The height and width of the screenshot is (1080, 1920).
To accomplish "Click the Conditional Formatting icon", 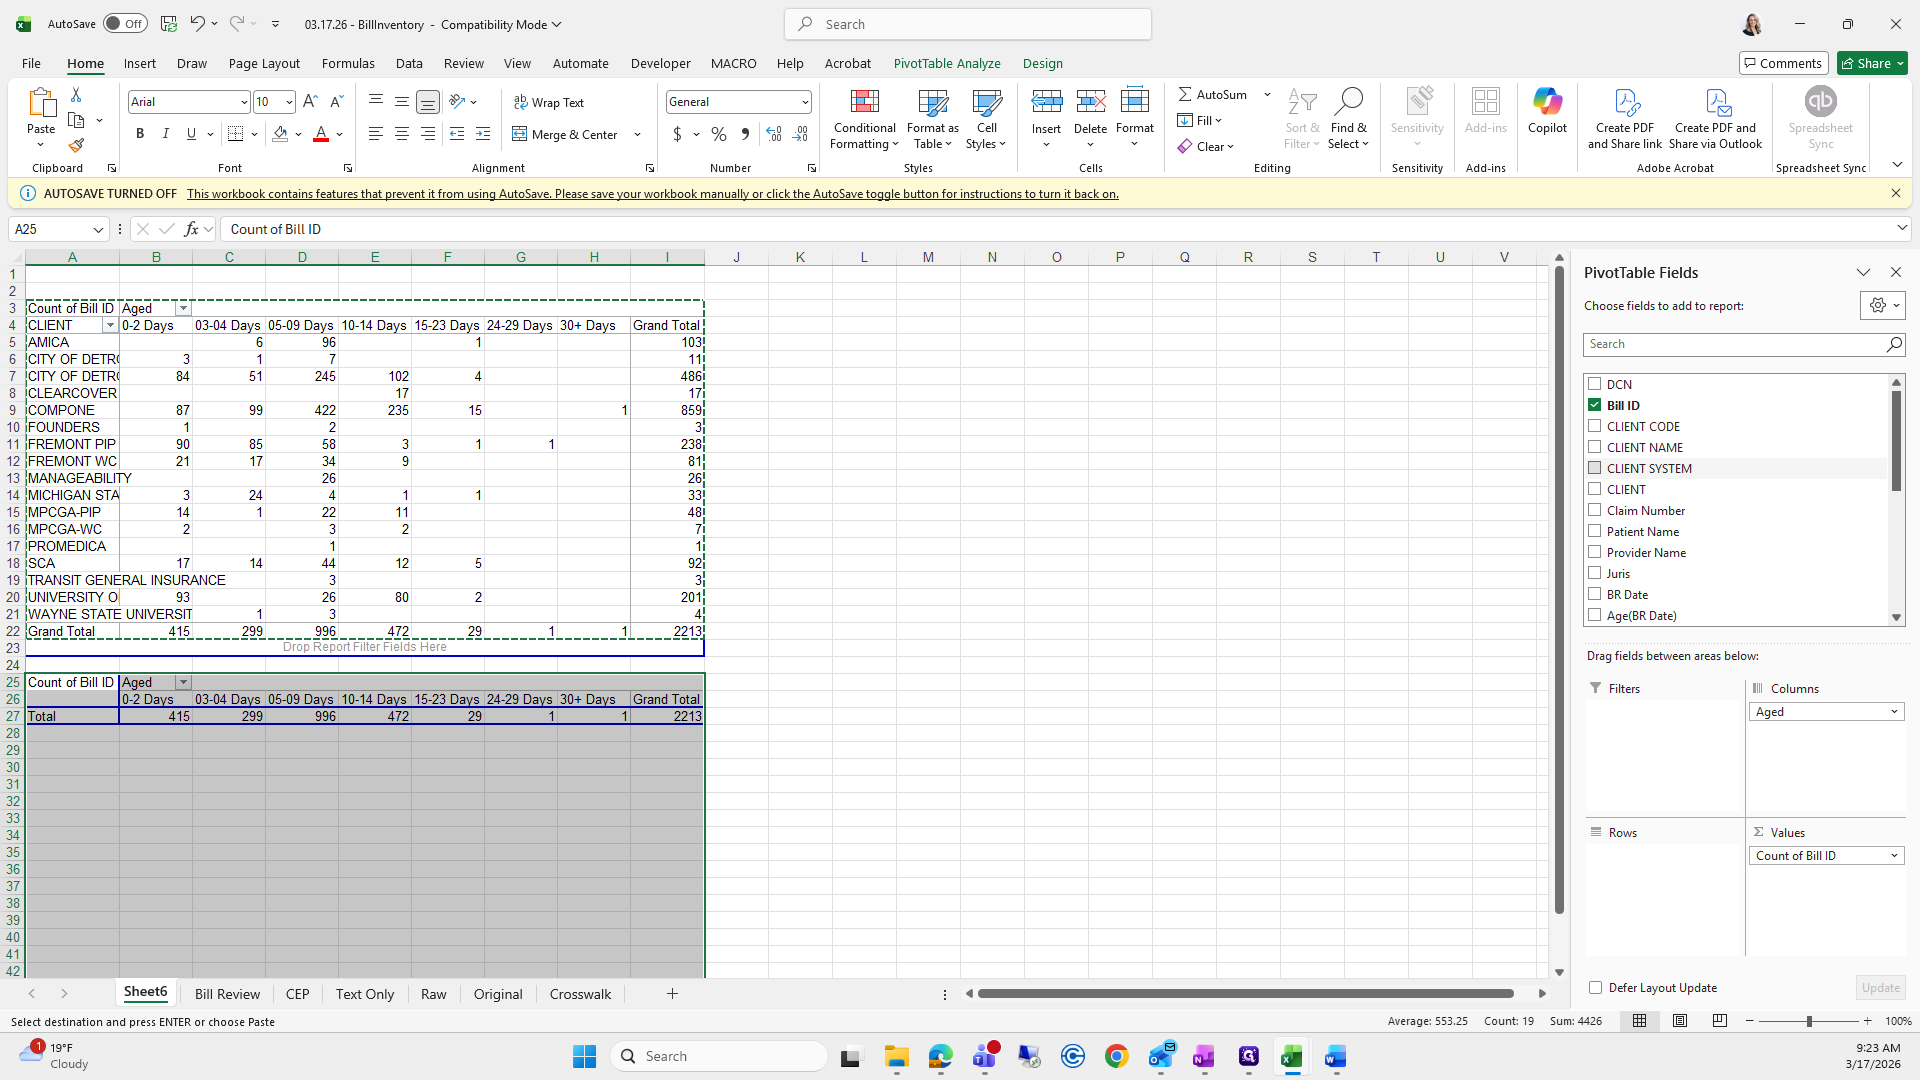I will [864, 102].
